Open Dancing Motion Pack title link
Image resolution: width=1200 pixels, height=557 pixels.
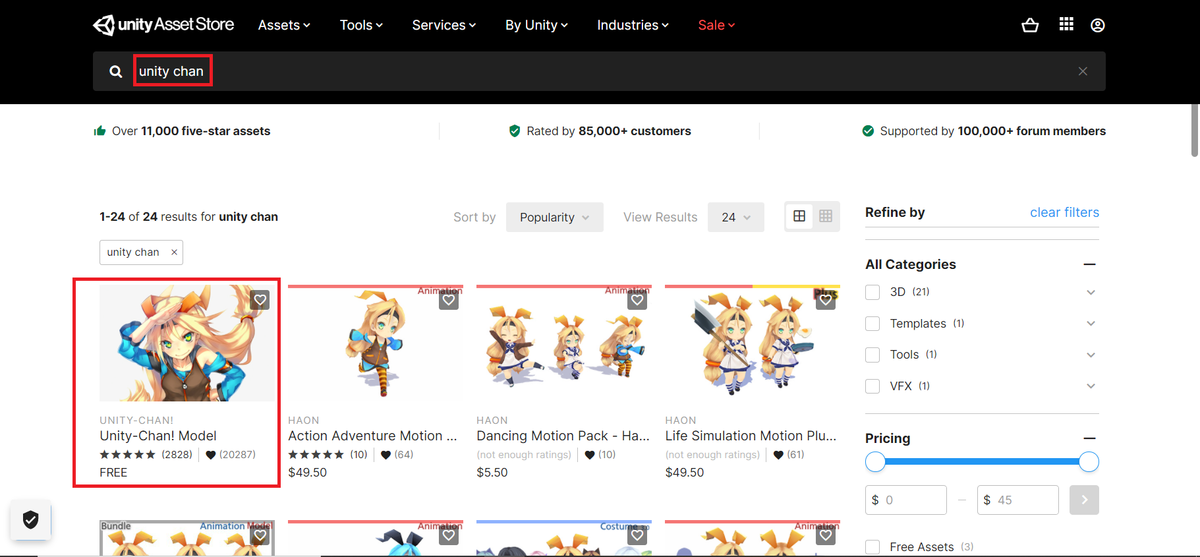[x=563, y=436]
